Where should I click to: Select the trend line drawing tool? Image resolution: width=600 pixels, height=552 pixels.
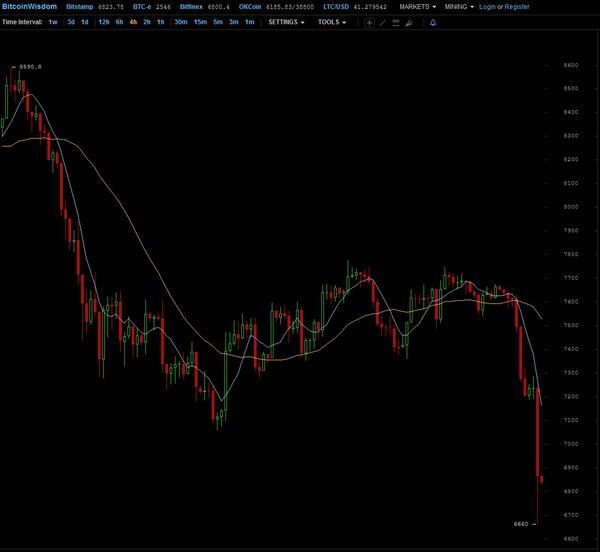tap(383, 23)
